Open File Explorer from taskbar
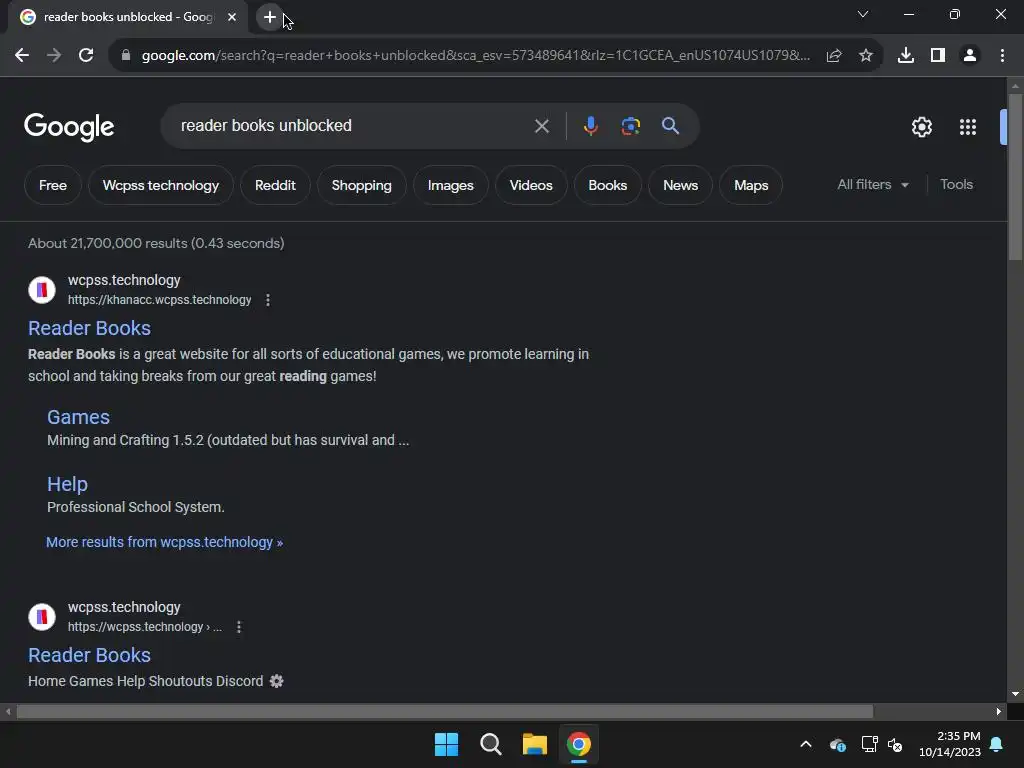This screenshot has height=768, width=1024. tap(534, 744)
